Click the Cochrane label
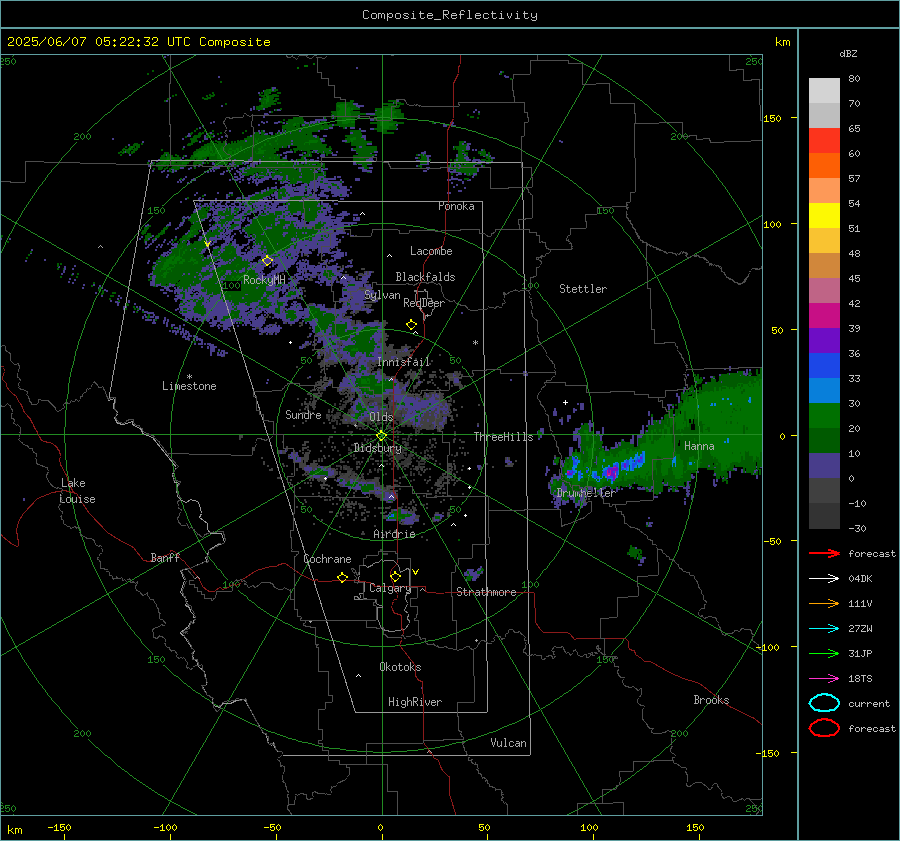The width and height of the screenshot is (900, 841). [327, 559]
